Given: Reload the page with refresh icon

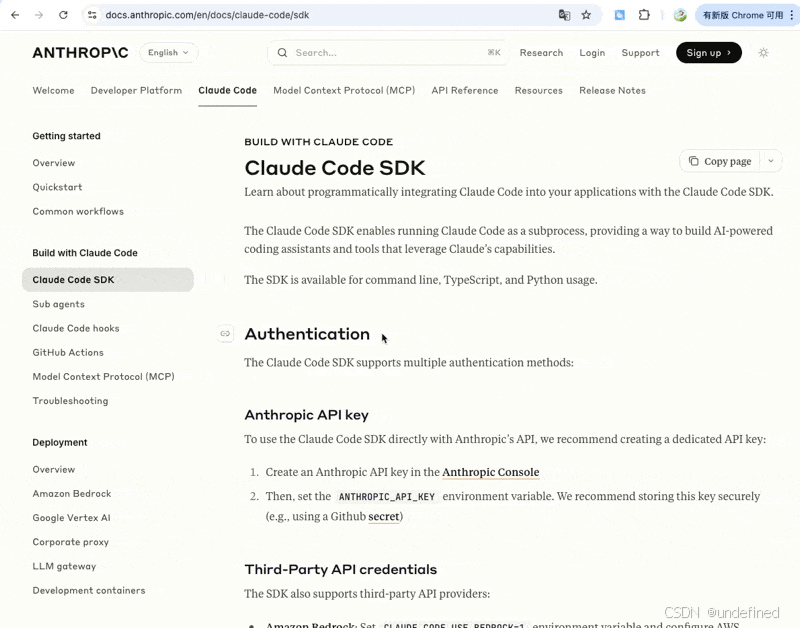Looking at the screenshot, I should click(63, 15).
